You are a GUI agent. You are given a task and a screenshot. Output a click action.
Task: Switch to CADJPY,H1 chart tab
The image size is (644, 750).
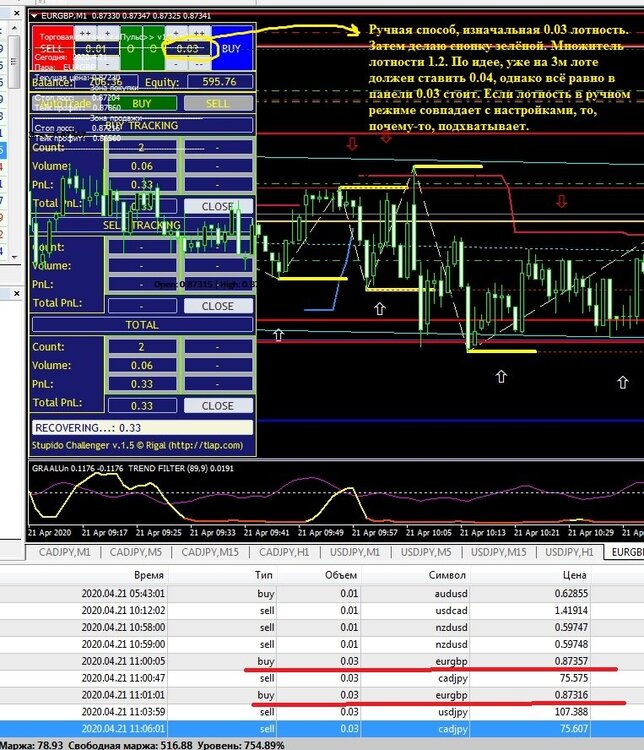tap(284, 552)
